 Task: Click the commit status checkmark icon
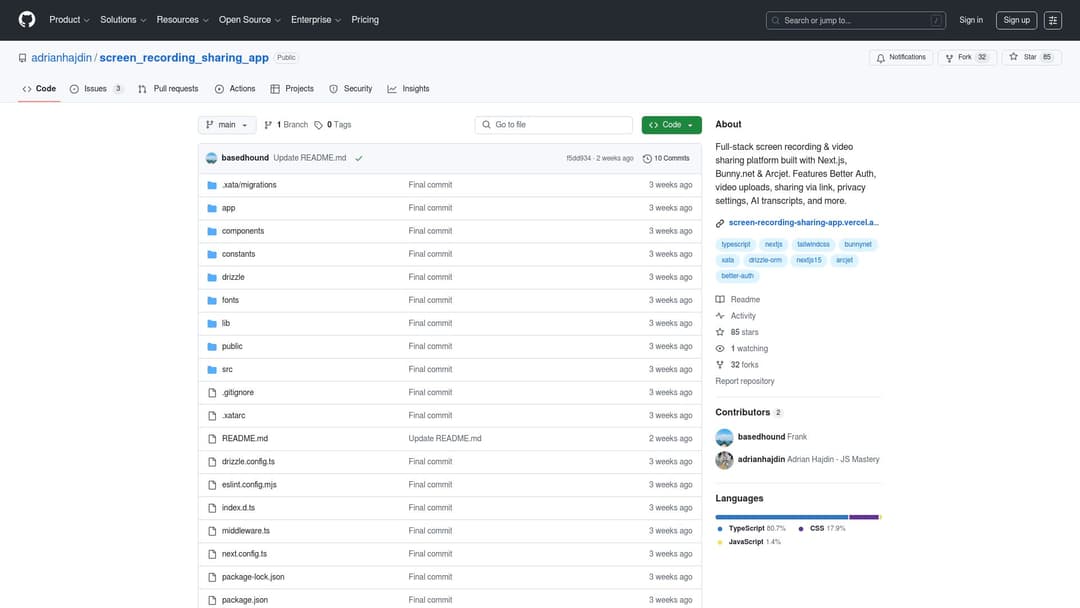[359, 158]
